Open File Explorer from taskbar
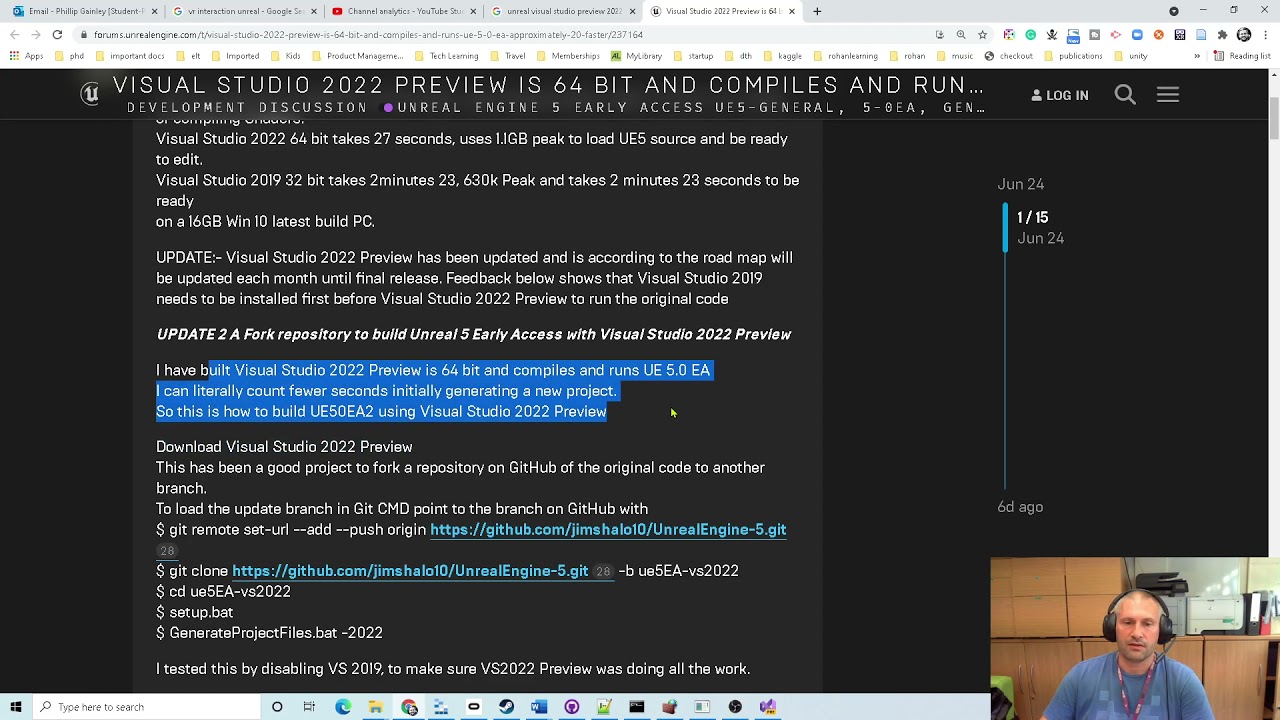Image resolution: width=1280 pixels, height=720 pixels. coord(375,707)
